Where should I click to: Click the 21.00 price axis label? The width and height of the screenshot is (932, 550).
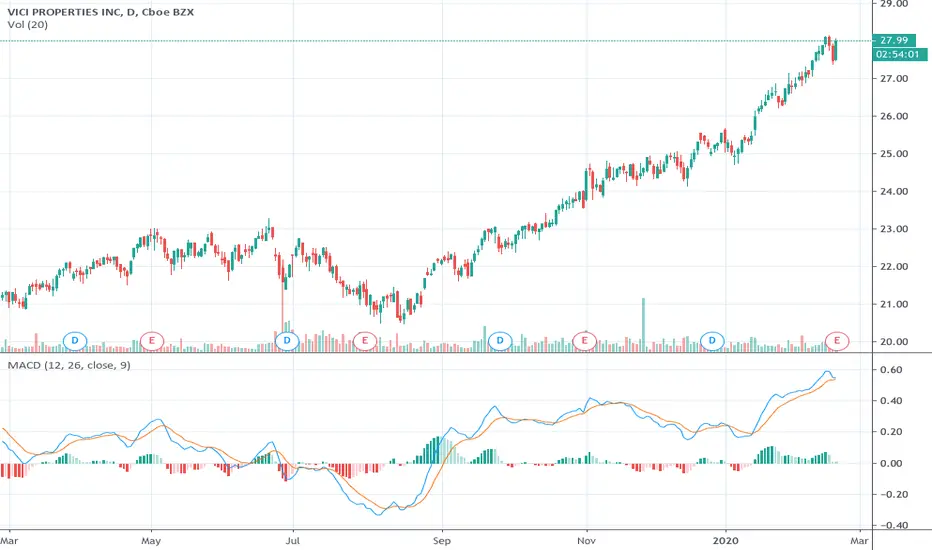[x=894, y=304]
